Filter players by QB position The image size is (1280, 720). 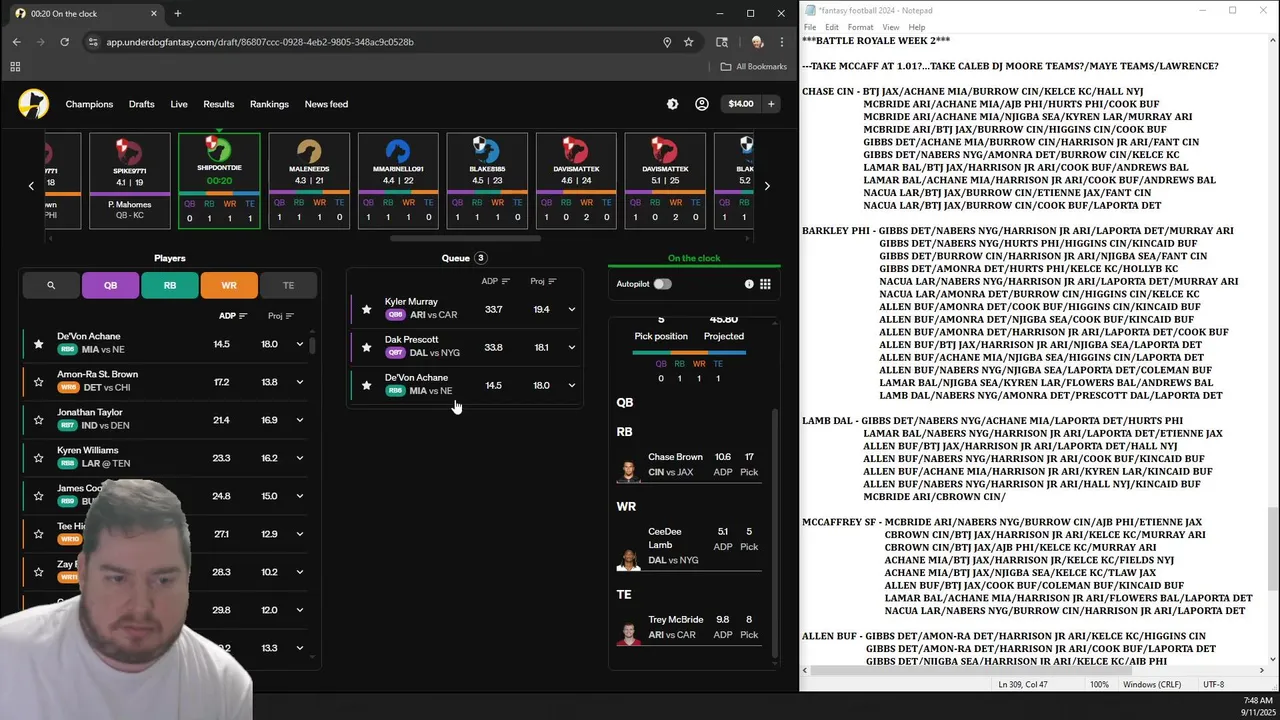point(110,285)
